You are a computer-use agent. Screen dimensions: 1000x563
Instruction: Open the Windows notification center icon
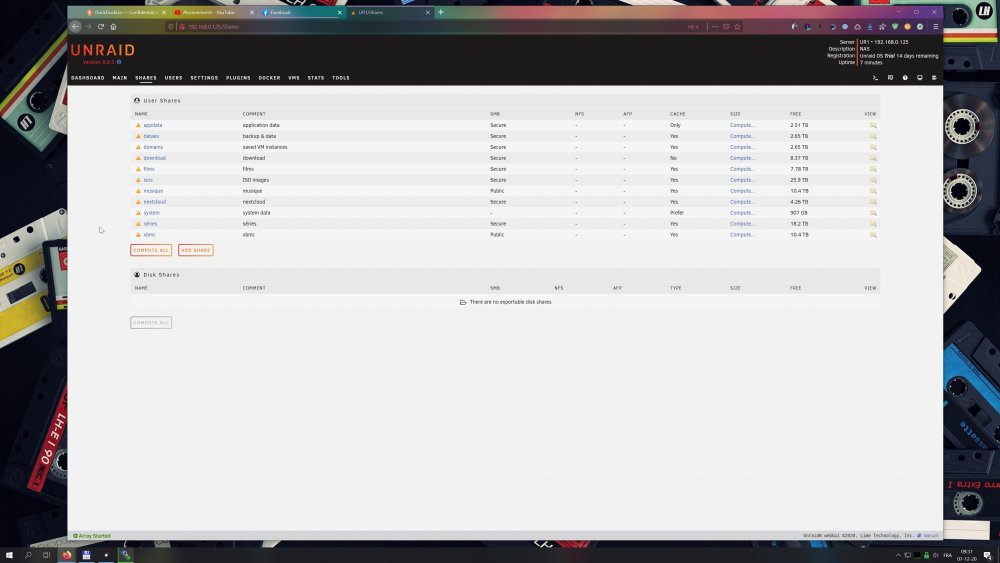point(988,555)
